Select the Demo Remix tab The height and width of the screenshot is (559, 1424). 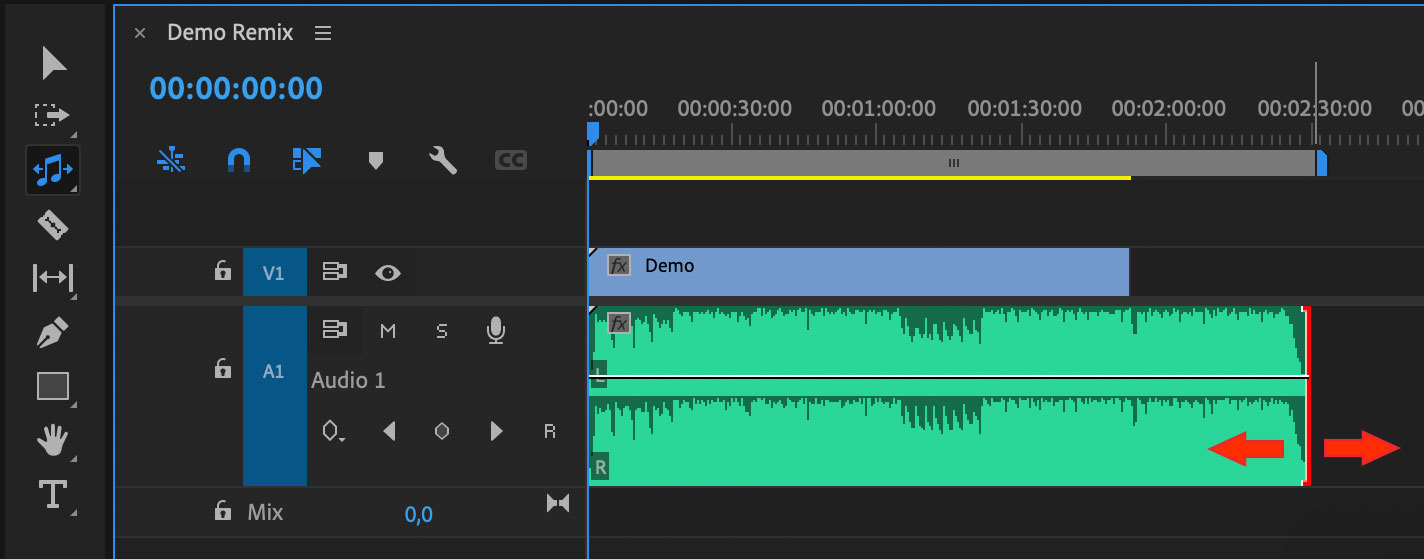230,33
